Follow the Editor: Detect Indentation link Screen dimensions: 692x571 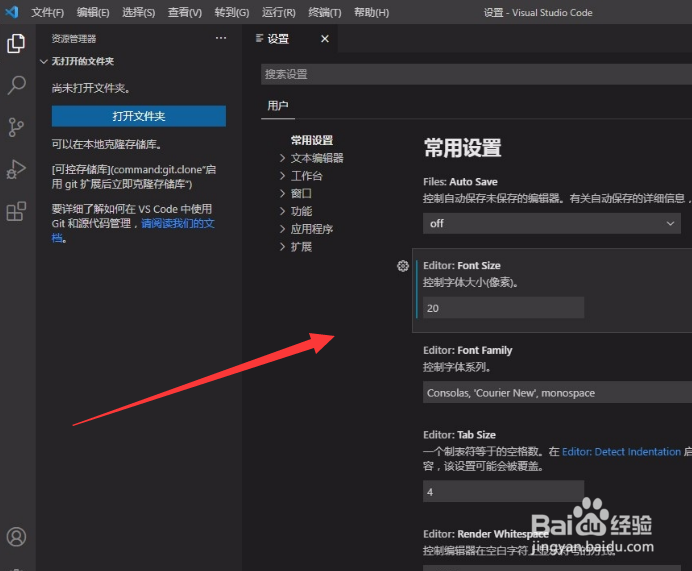click(621, 452)
